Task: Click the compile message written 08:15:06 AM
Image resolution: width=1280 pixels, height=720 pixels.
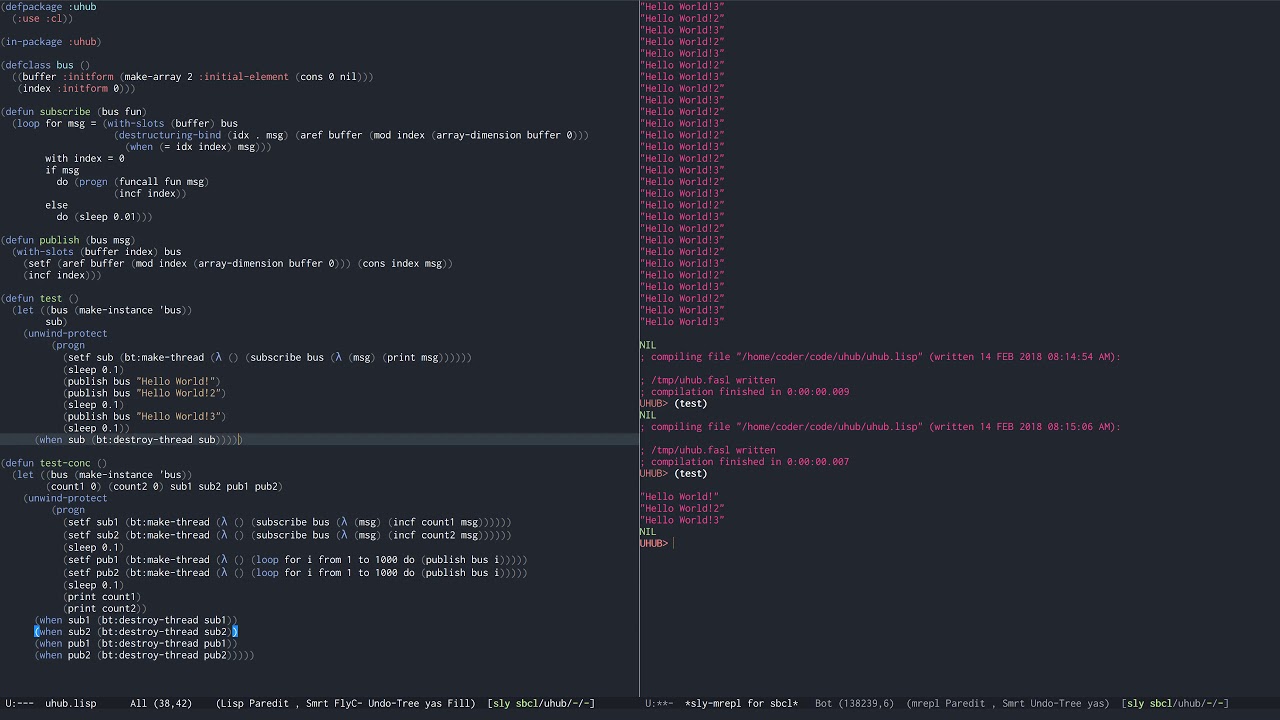Action: pyautogui.click(x=880, y=427)
